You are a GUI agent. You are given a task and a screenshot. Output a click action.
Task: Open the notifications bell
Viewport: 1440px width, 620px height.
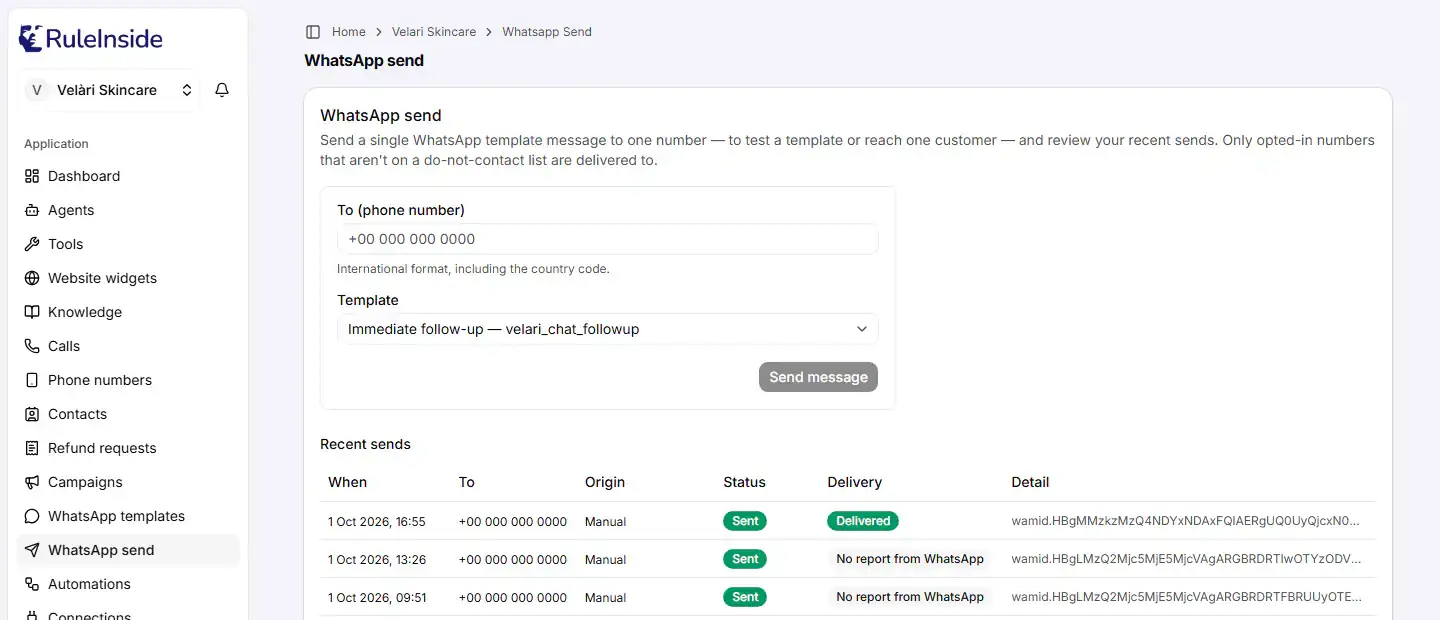click(x=222, y=90)
